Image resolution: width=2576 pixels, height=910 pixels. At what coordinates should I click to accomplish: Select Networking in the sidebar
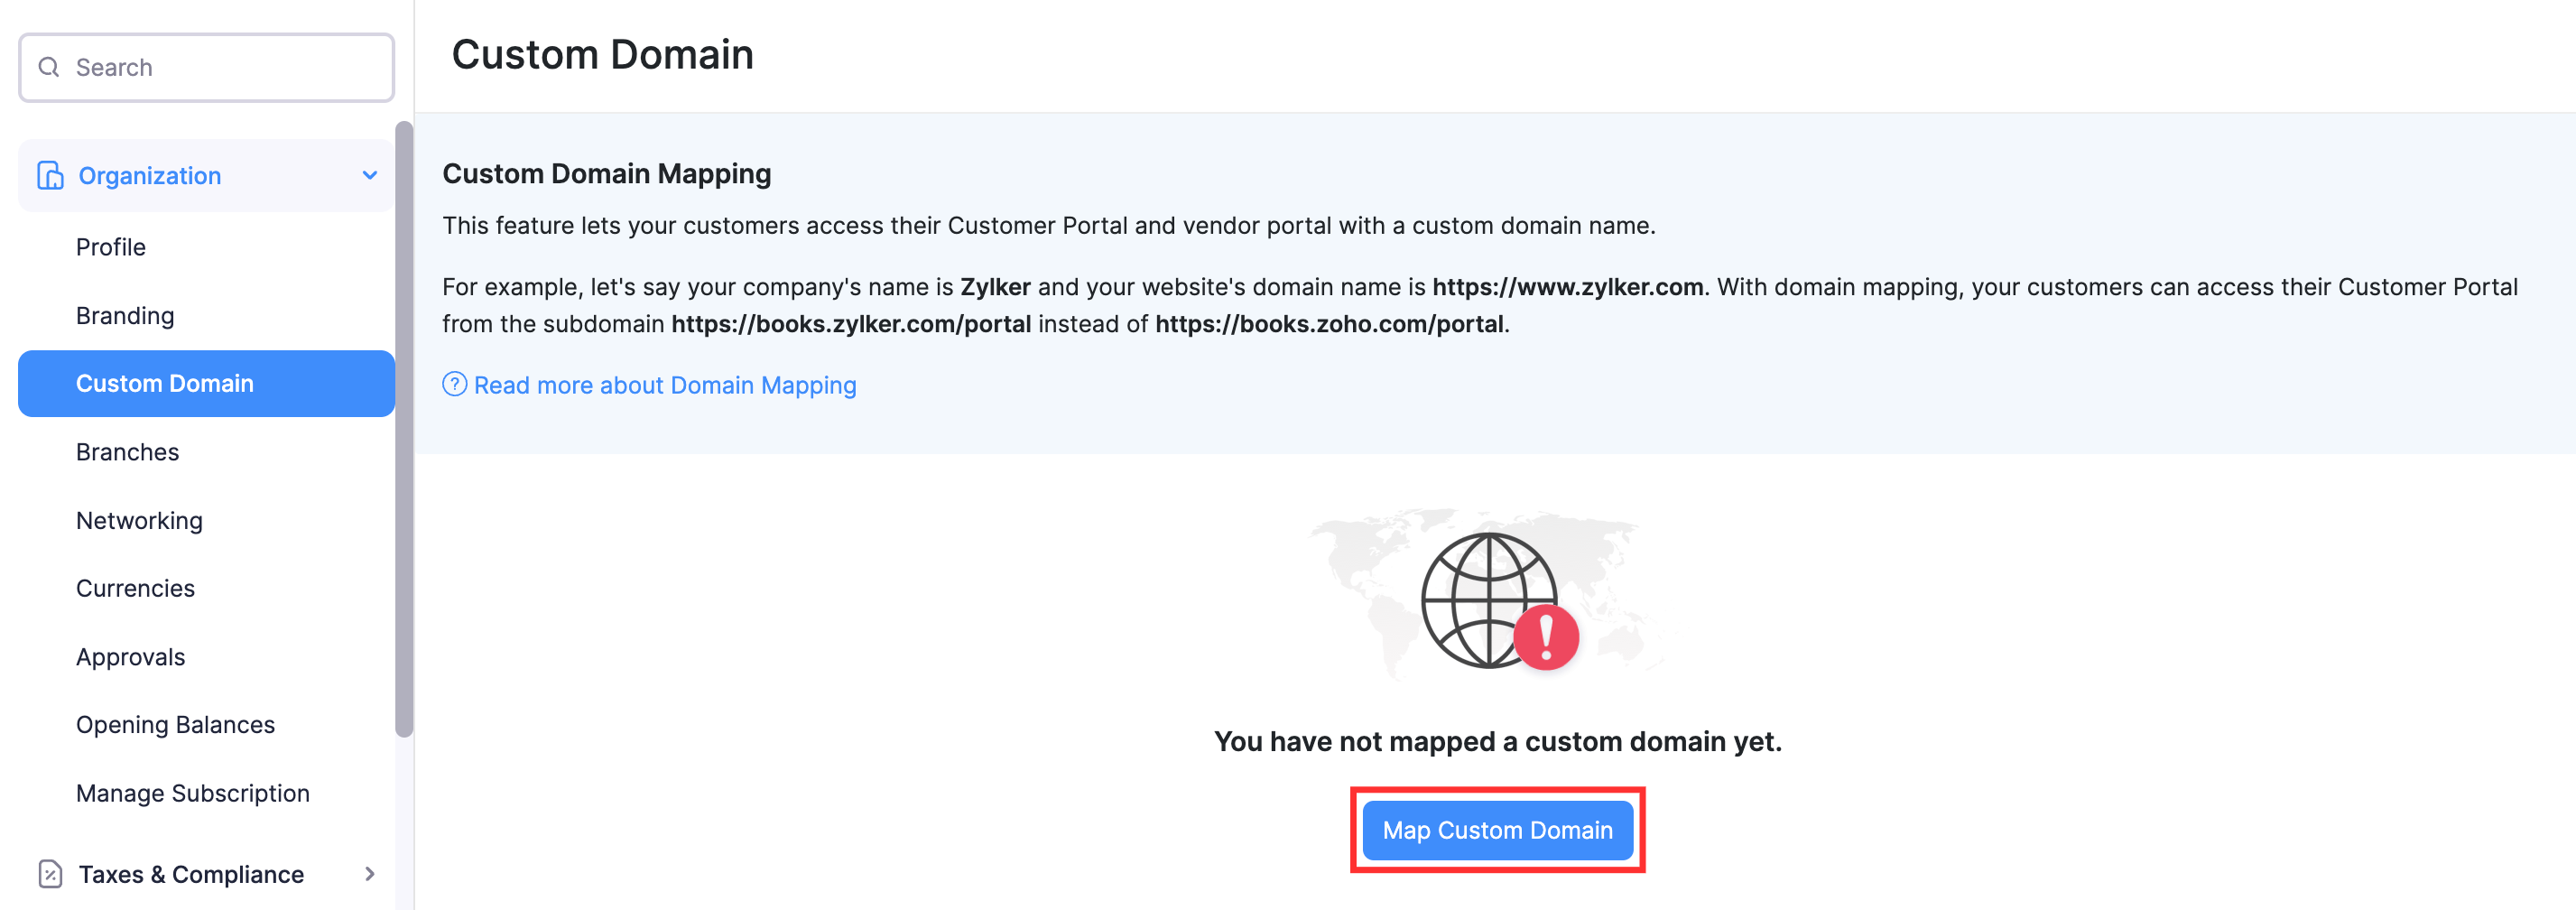coord(139,520)
